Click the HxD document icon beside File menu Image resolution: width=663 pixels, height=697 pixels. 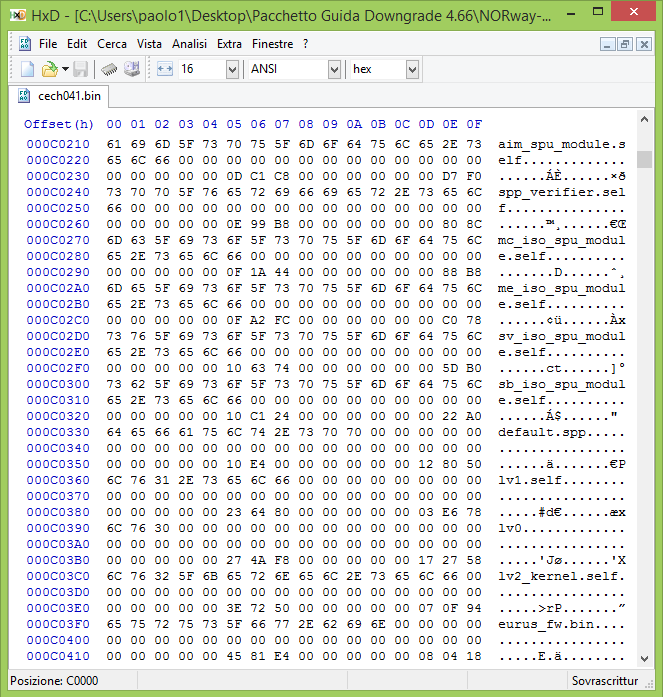coord(25,44)
